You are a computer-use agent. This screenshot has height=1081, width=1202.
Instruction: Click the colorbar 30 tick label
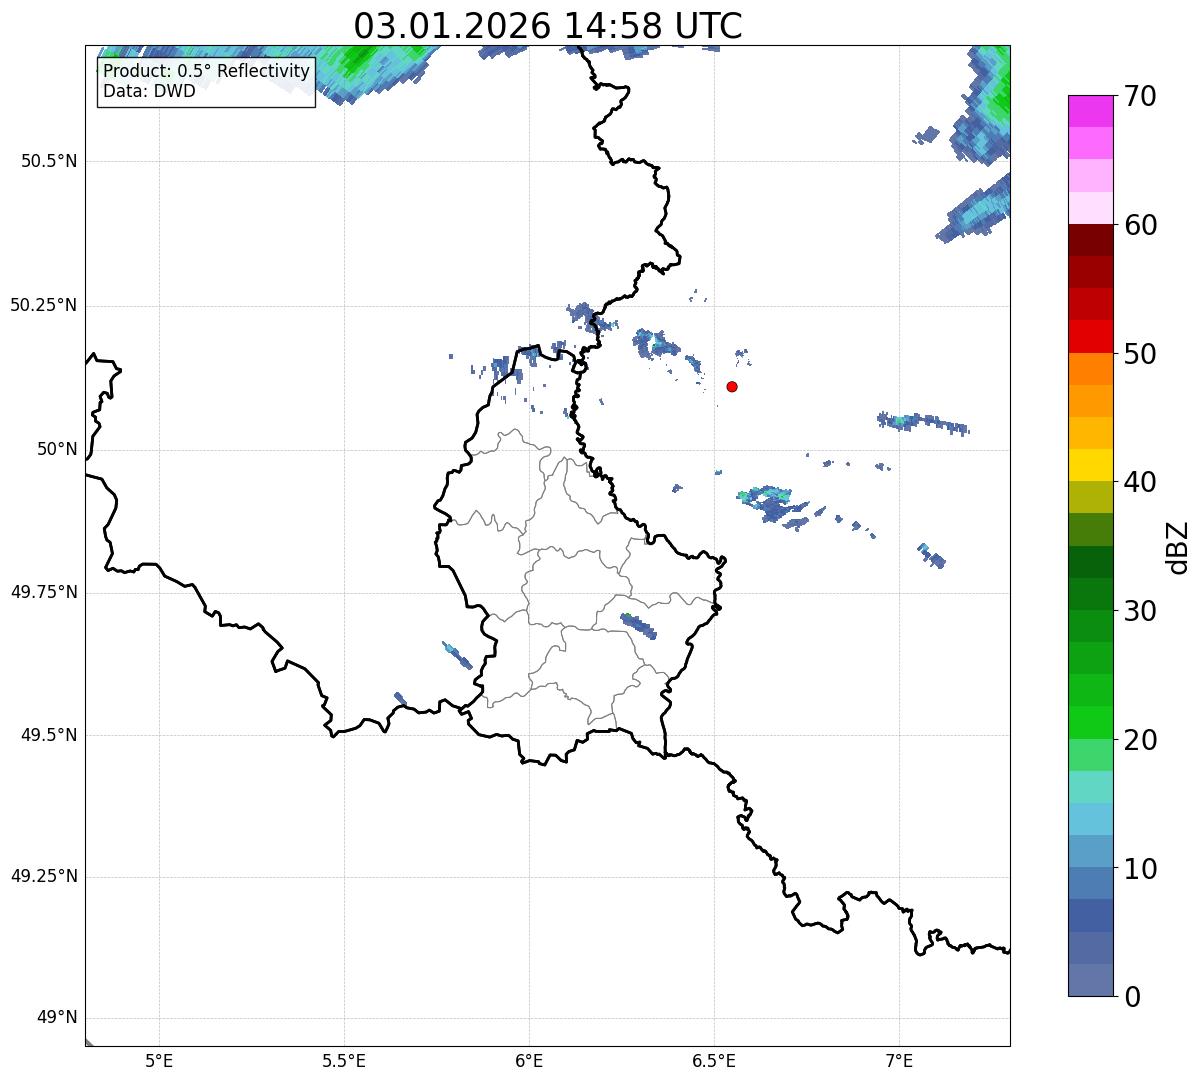coord(1140,612)
